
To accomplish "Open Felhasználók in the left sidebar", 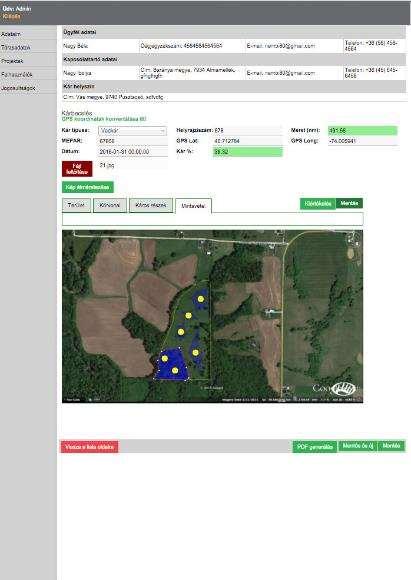I will 17,75.
